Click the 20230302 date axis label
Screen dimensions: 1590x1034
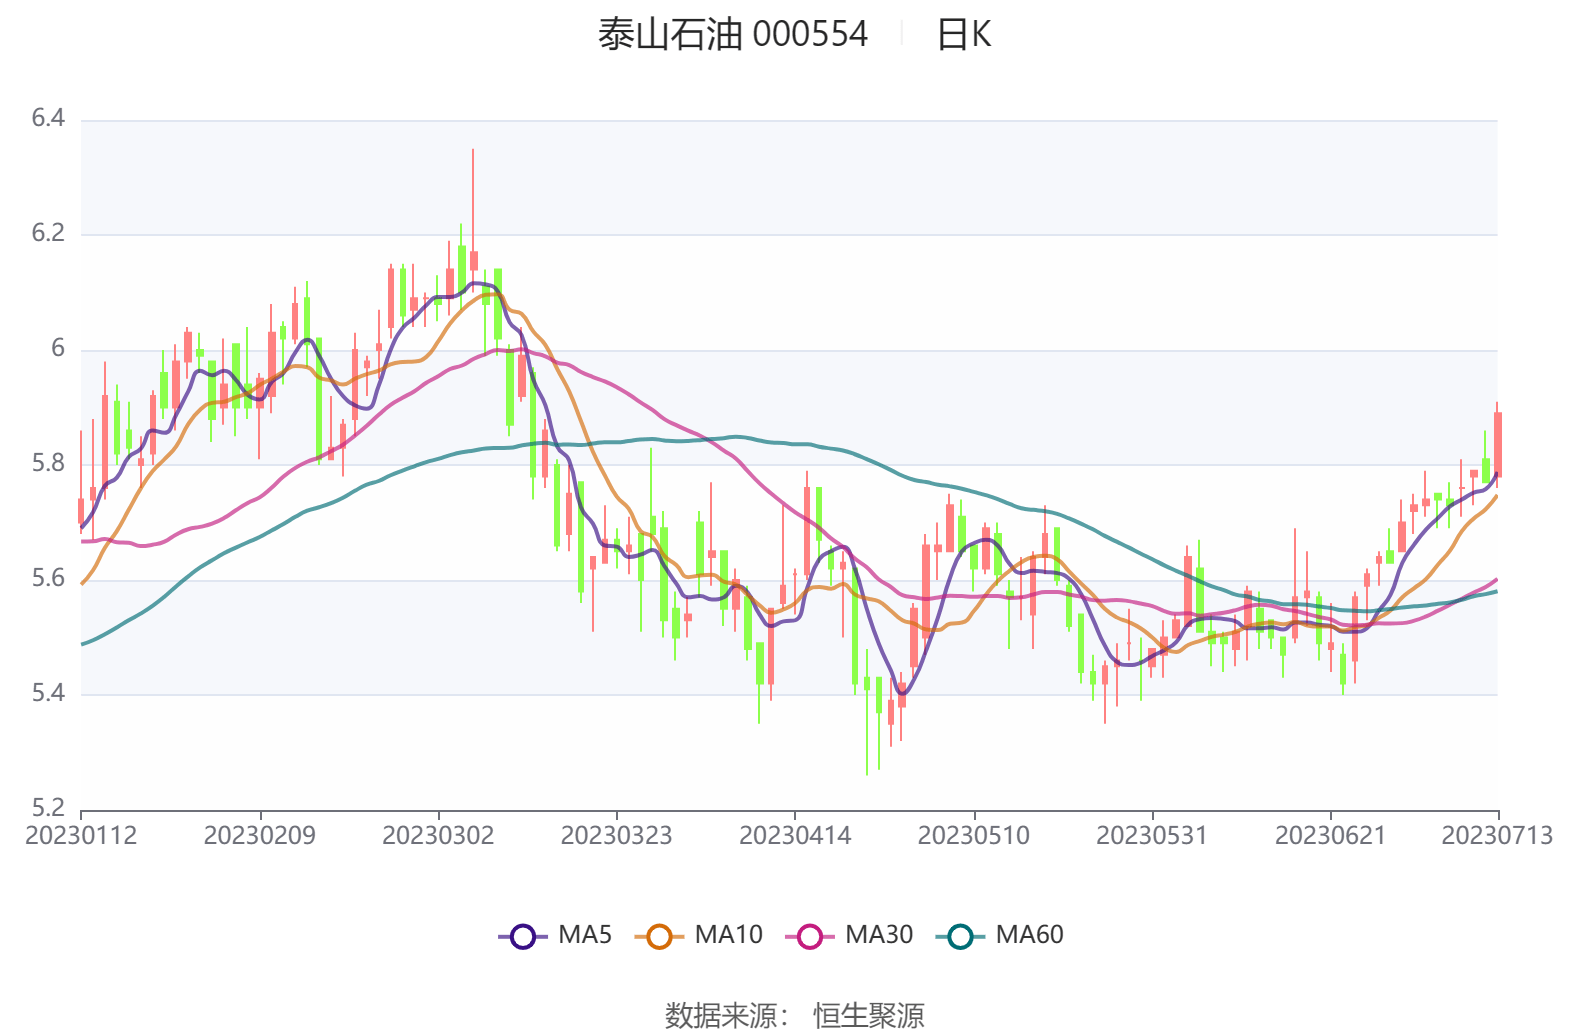438,835
